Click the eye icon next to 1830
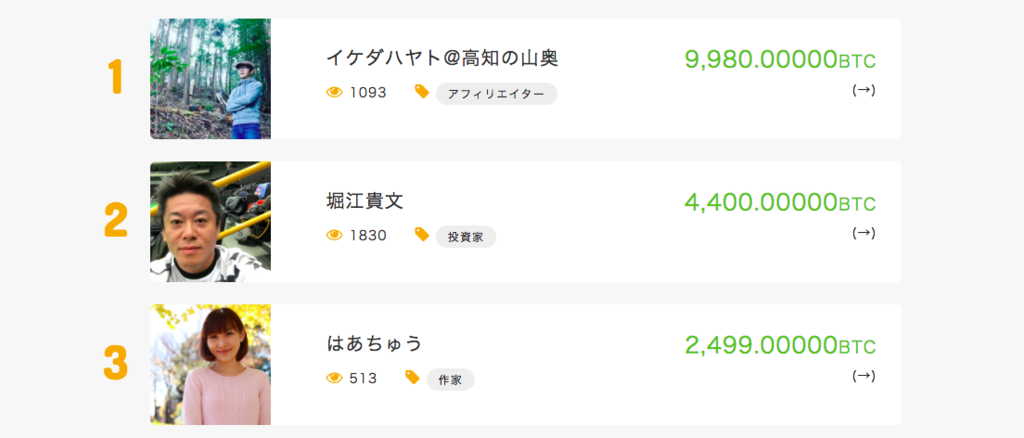The image size is (1024, 438). coord(334,236)
